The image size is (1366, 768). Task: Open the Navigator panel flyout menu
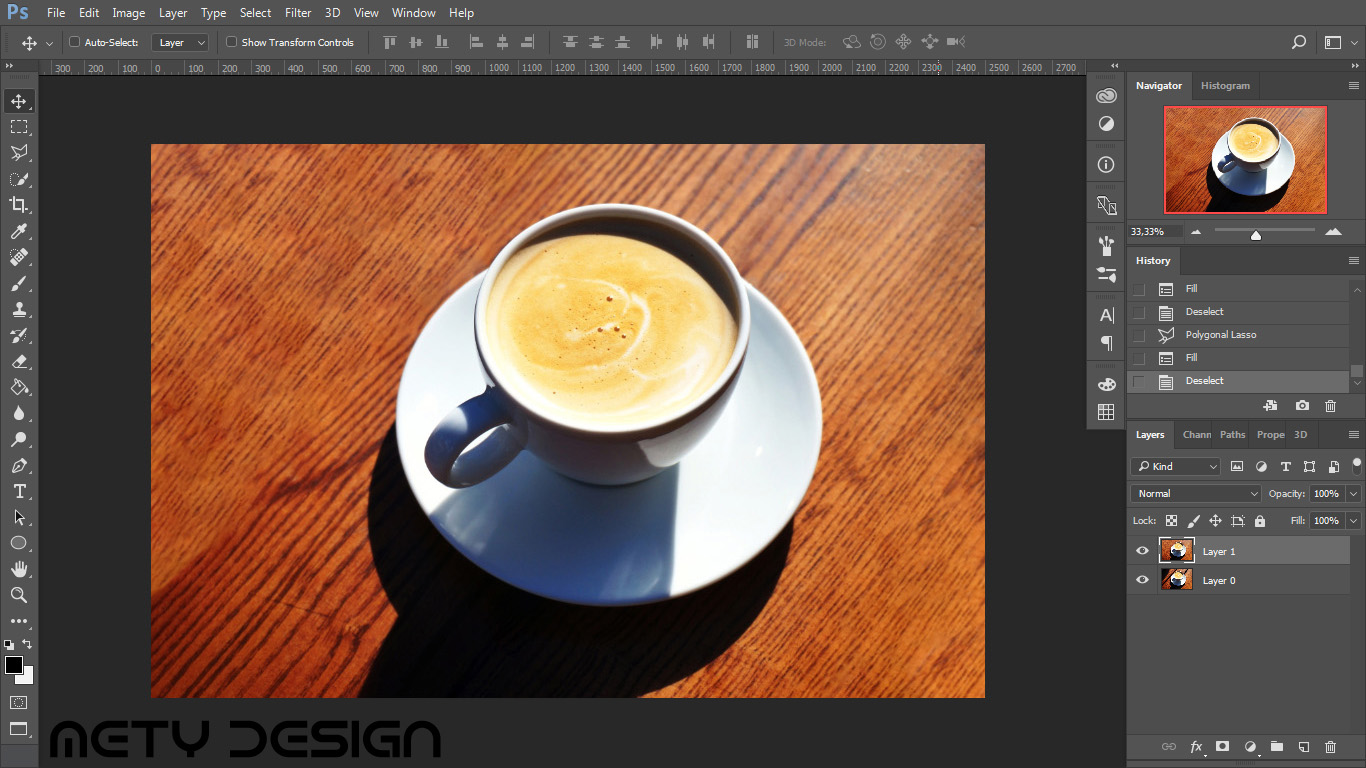click(1354, 86)
